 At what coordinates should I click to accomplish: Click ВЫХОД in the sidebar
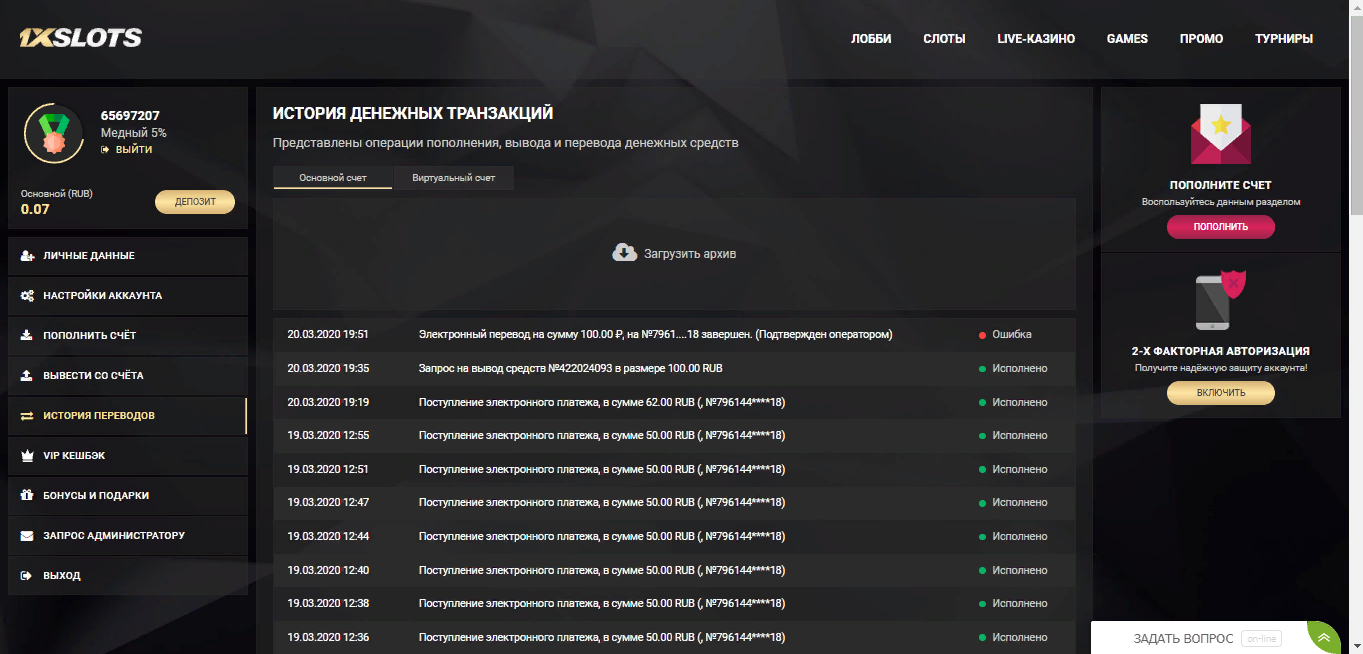[127, 576]
